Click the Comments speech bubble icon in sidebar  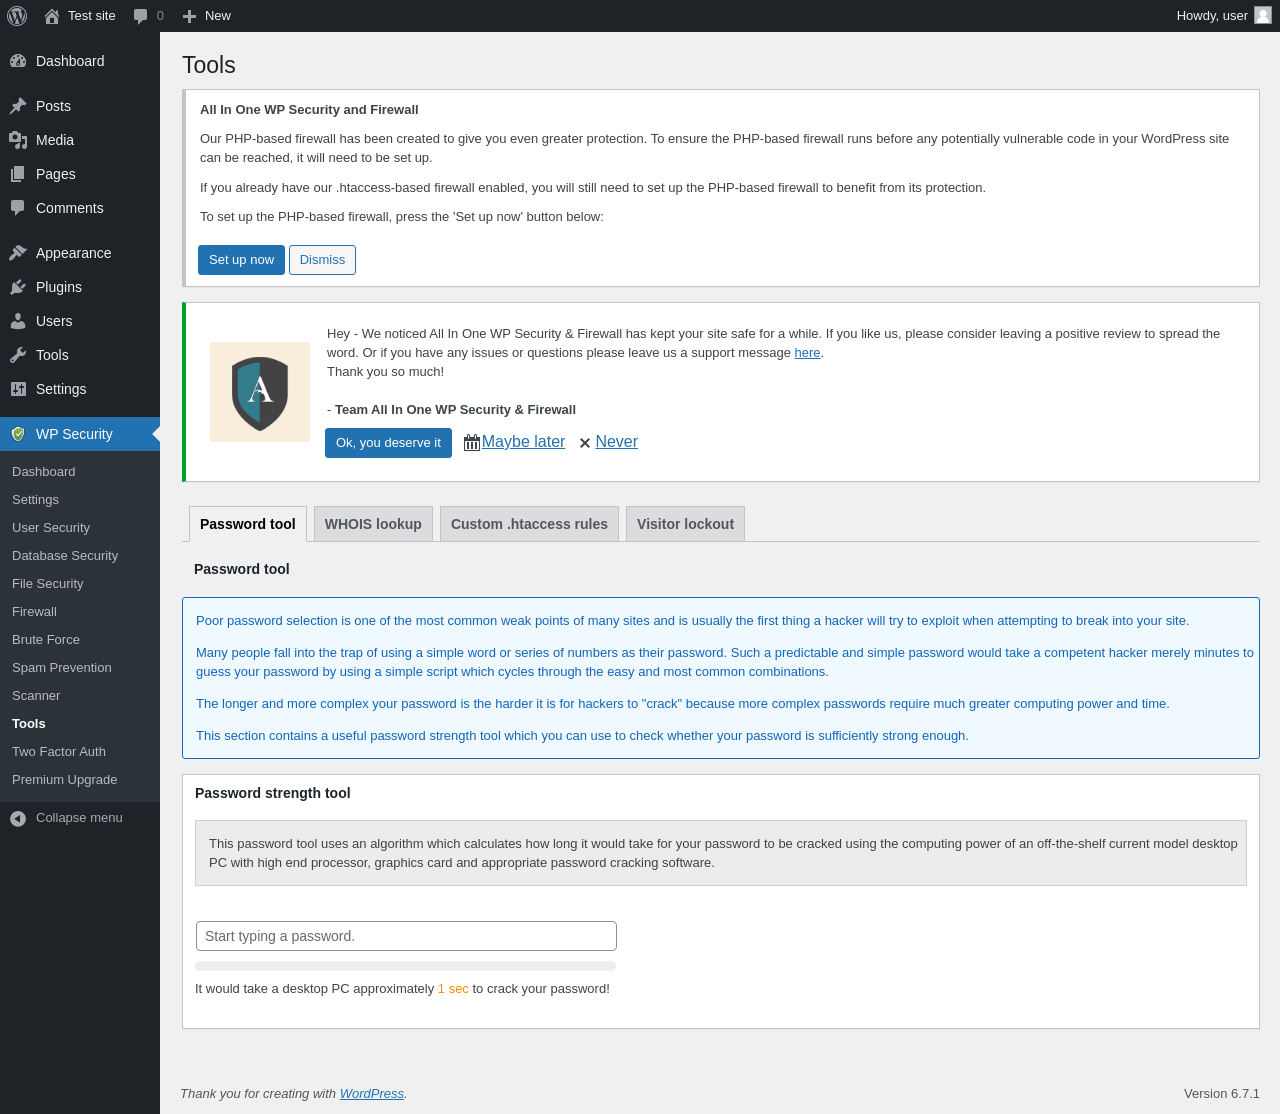point(18,208)
